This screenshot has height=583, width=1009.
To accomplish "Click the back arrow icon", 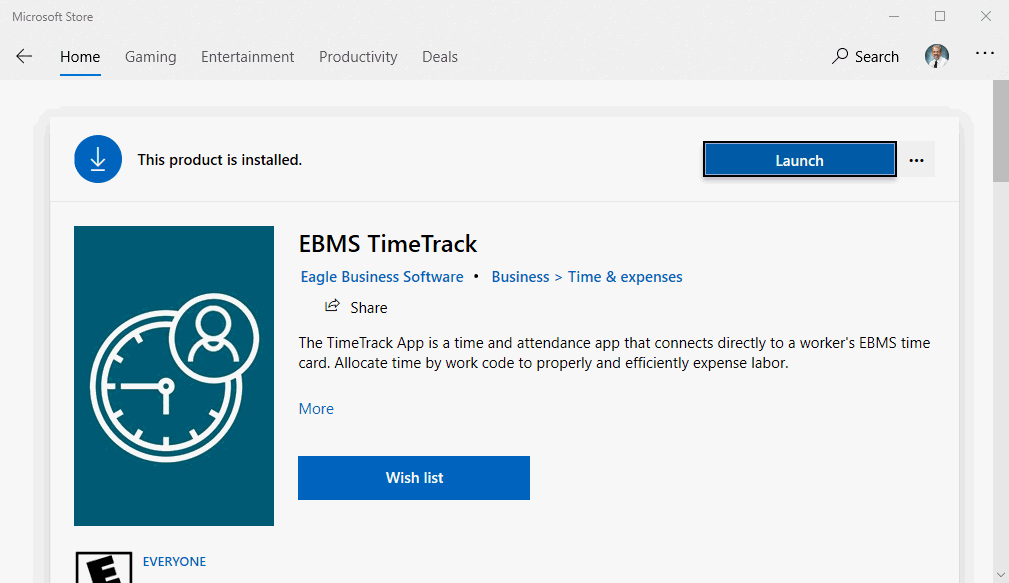I will tap(24, 57).
